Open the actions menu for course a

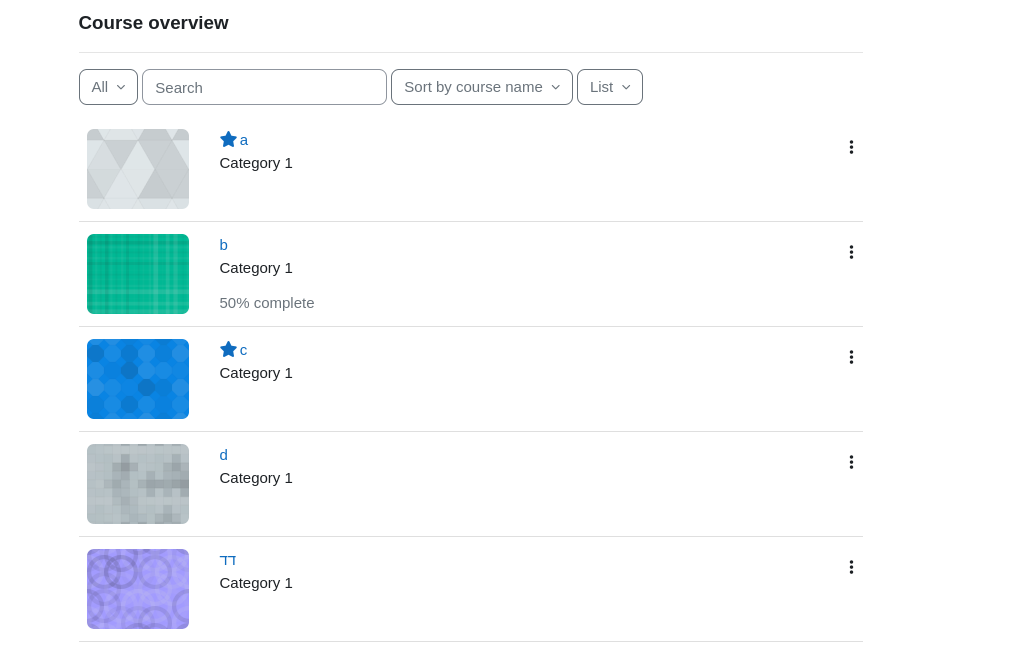pos(851,148)
